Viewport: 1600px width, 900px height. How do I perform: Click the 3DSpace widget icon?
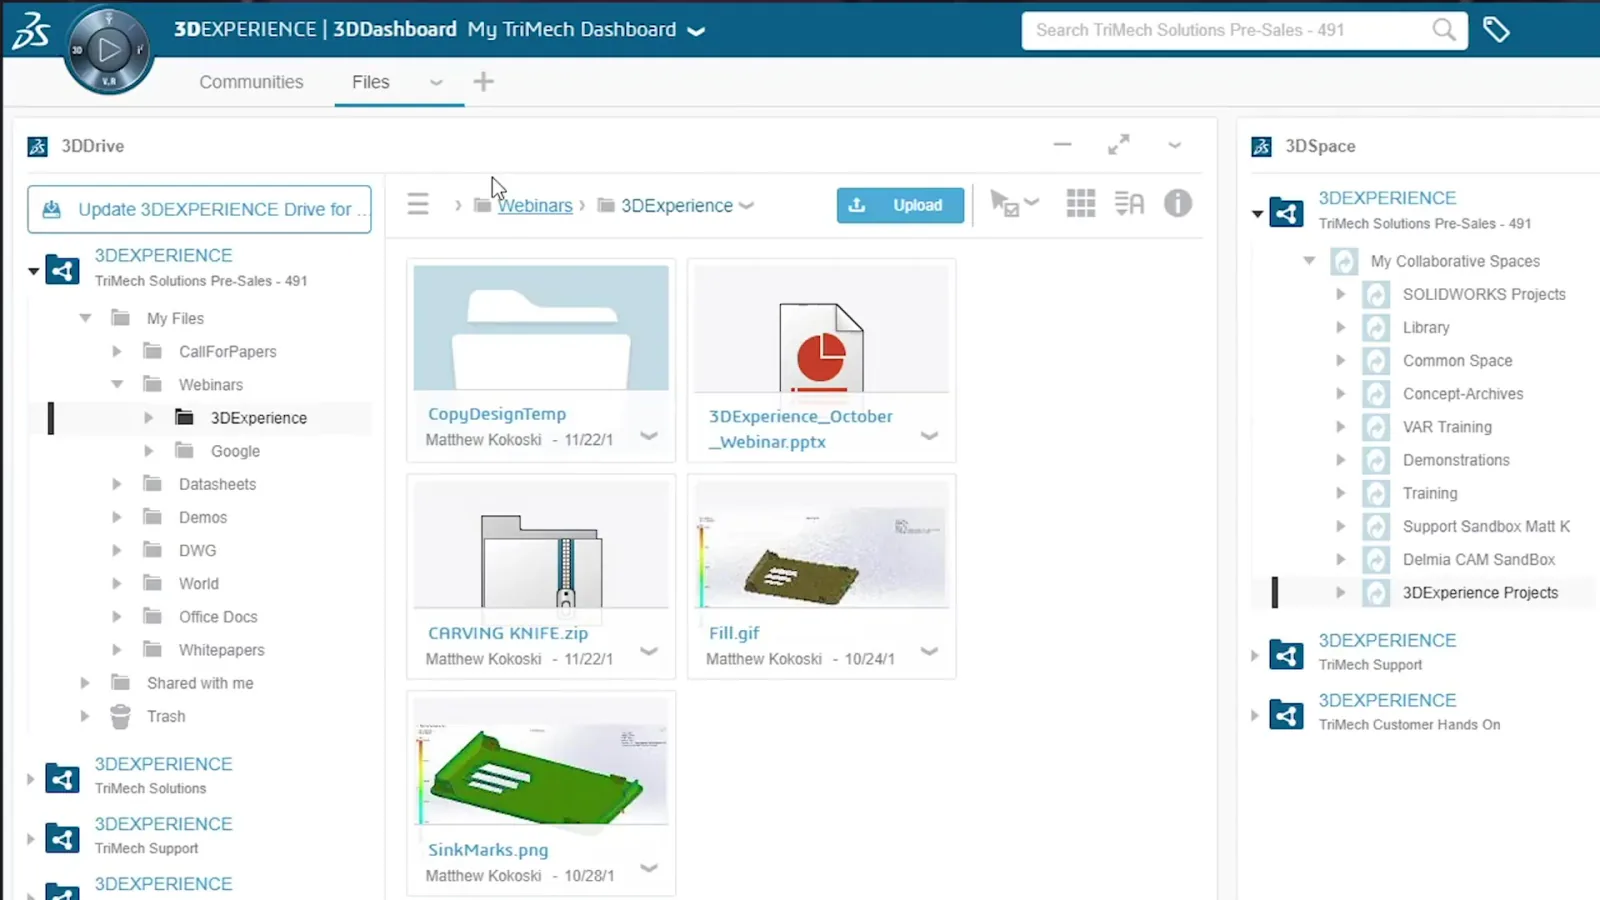click(x=1262, y=147)
